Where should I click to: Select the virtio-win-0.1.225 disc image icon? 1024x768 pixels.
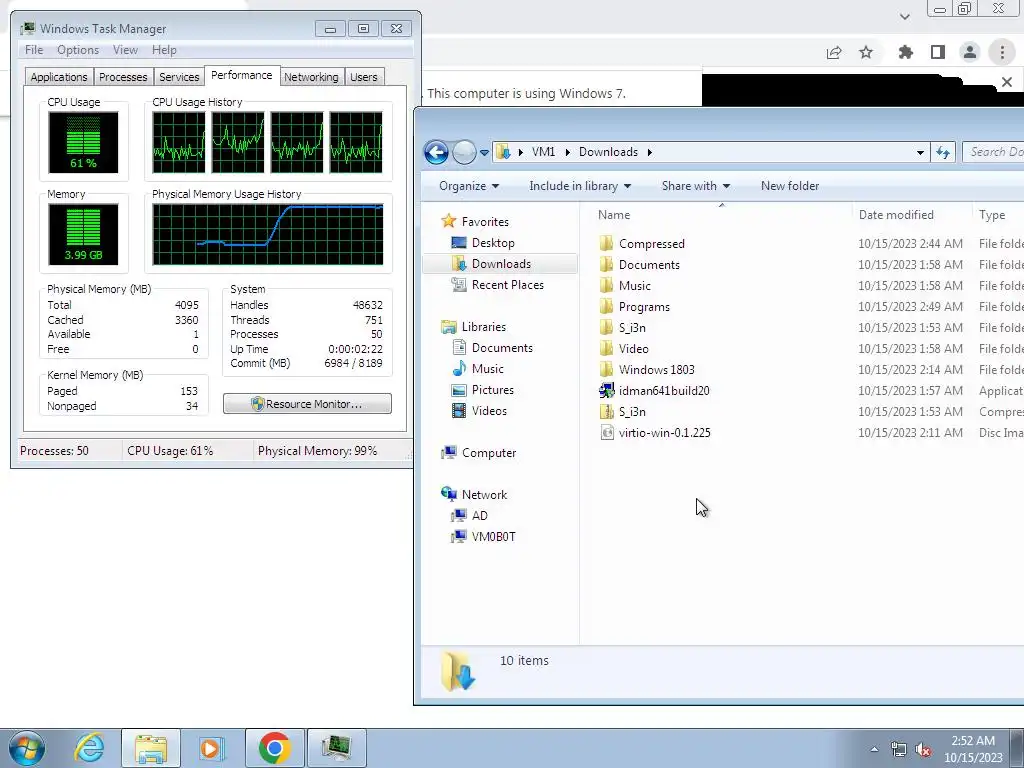tap(607, 432)
